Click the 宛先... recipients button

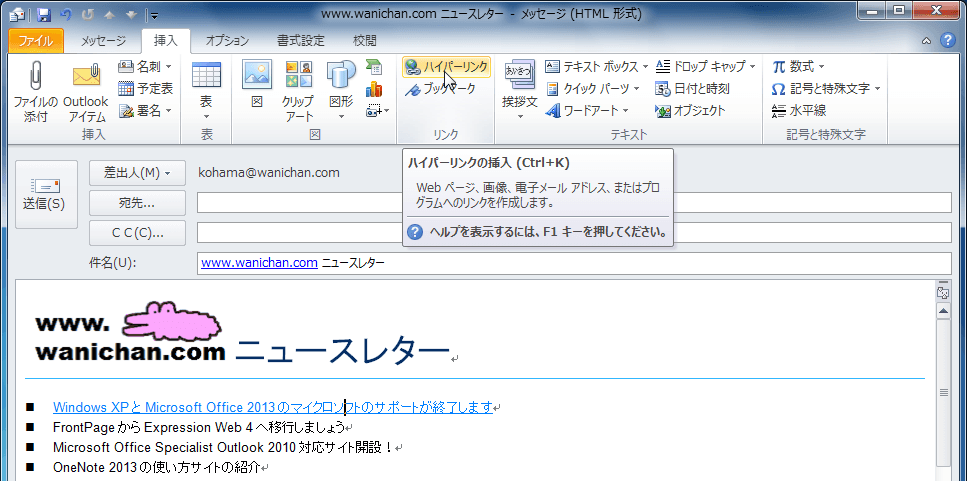[138, 203]
